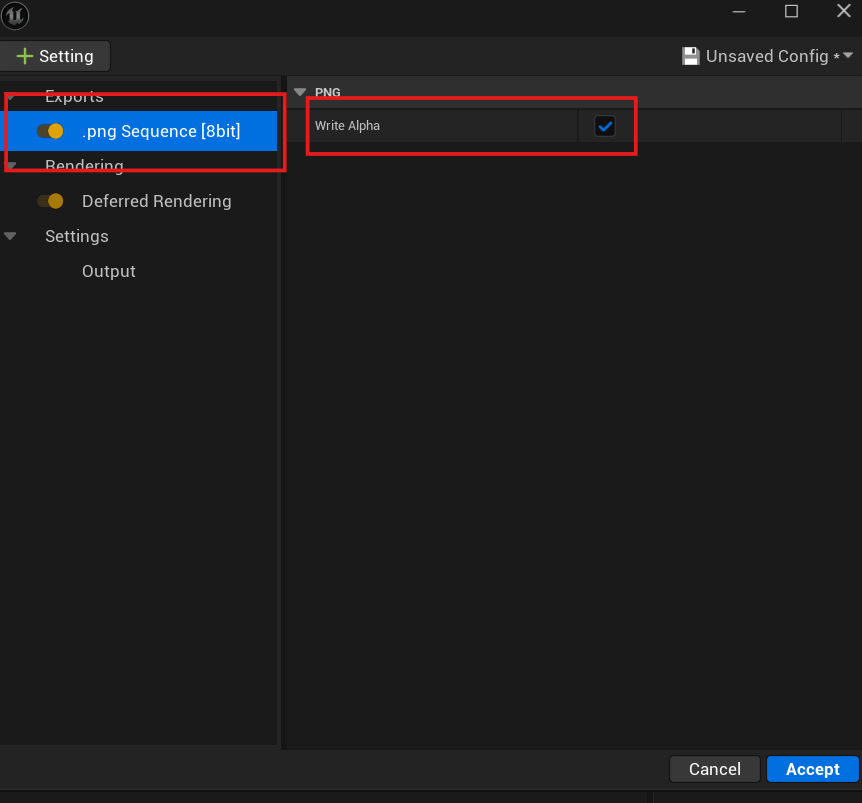The height and width of the screenshot is (803, 862).
Task: Click the orange dot on the .png Sequence toggle
Action: tap(58, 131)
